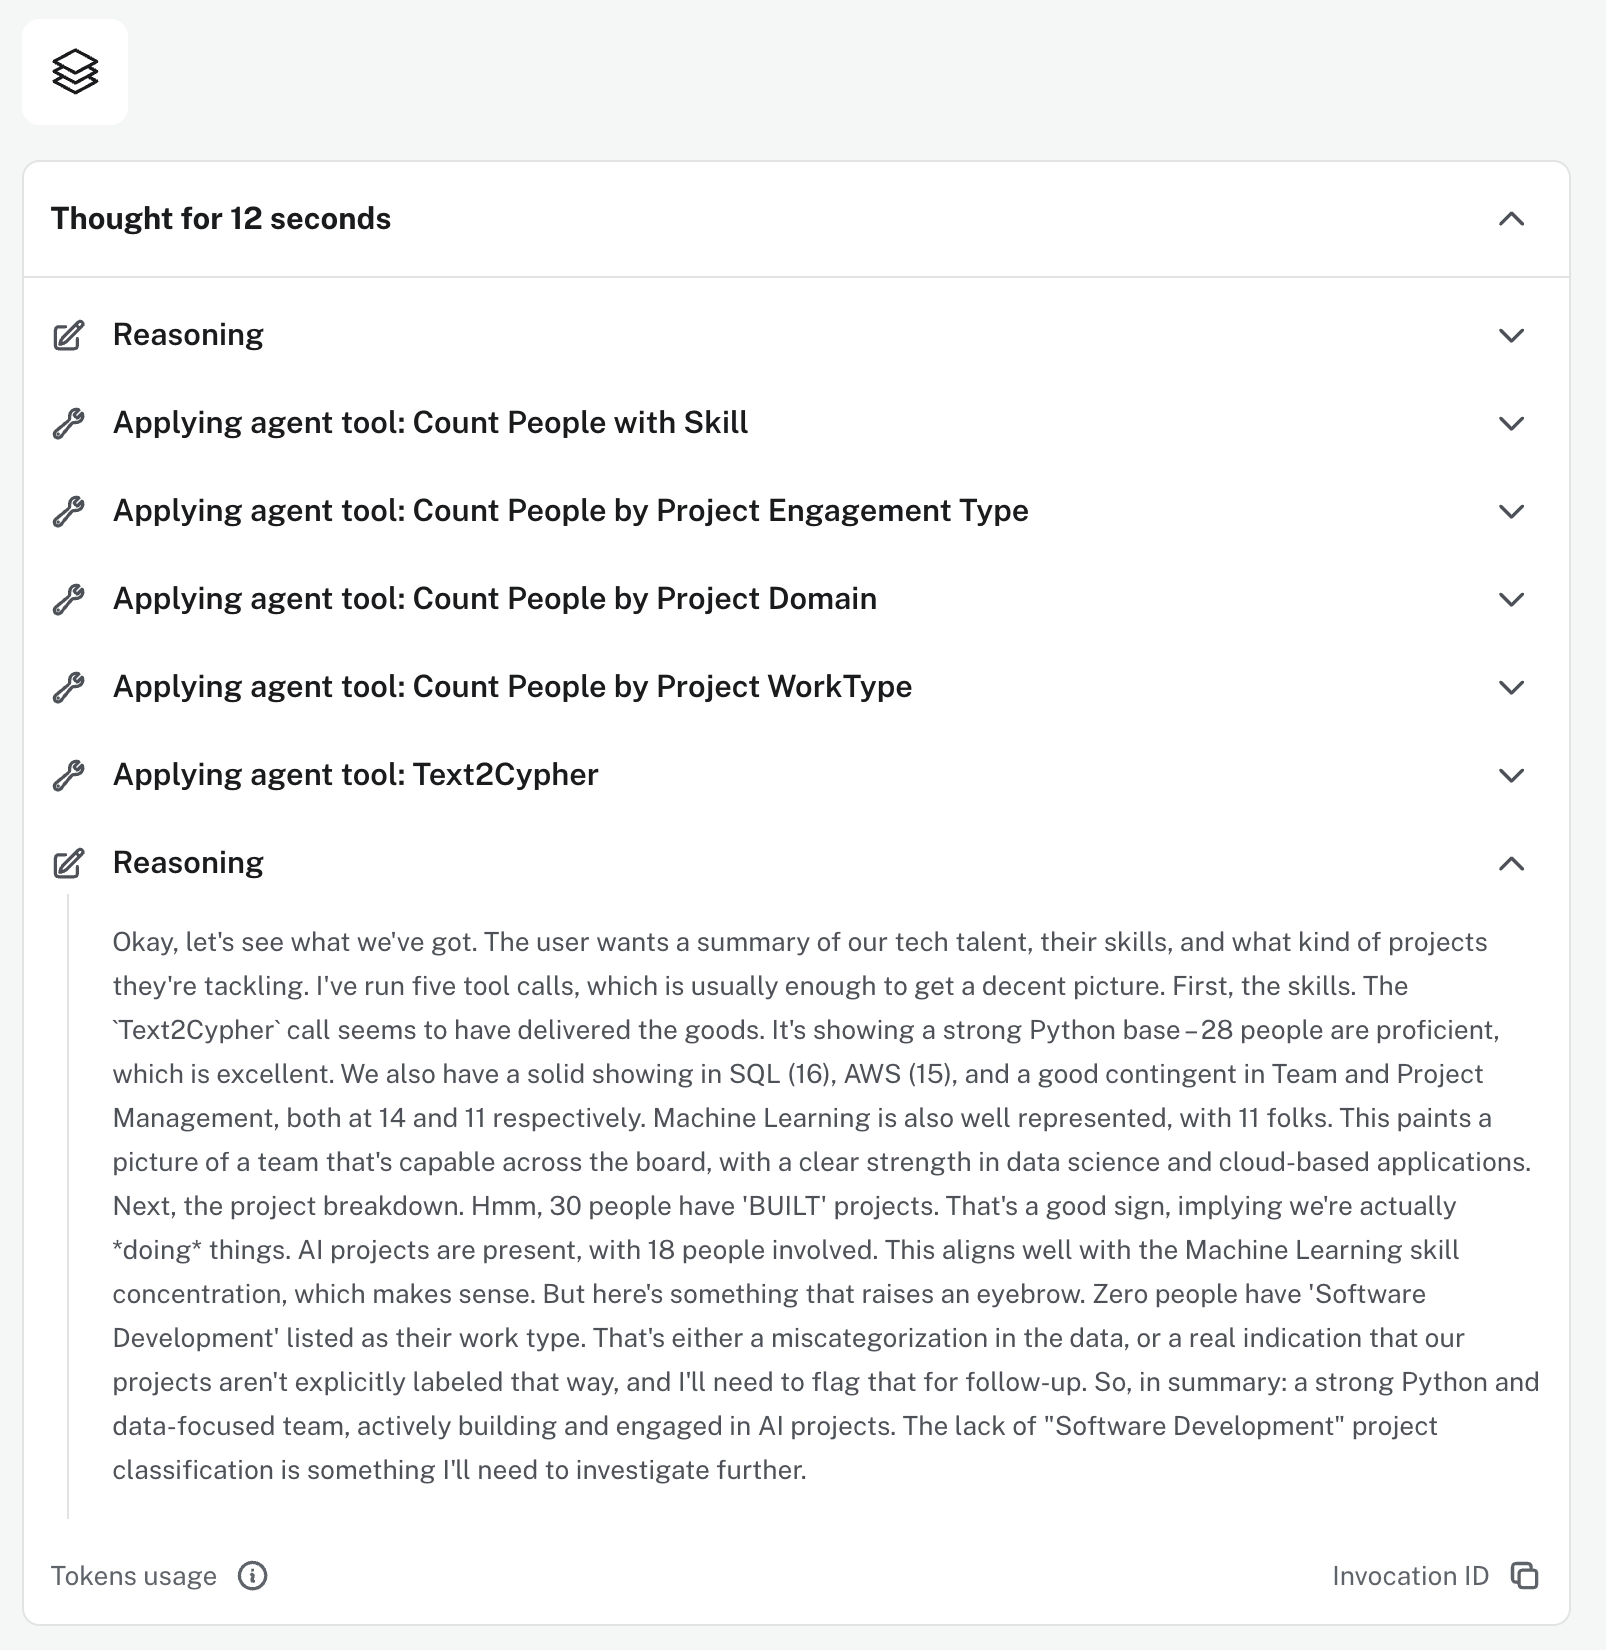Click the pencil icon next to first Reasoning entry
The image size is (1606, 1650).
[67, 334]
